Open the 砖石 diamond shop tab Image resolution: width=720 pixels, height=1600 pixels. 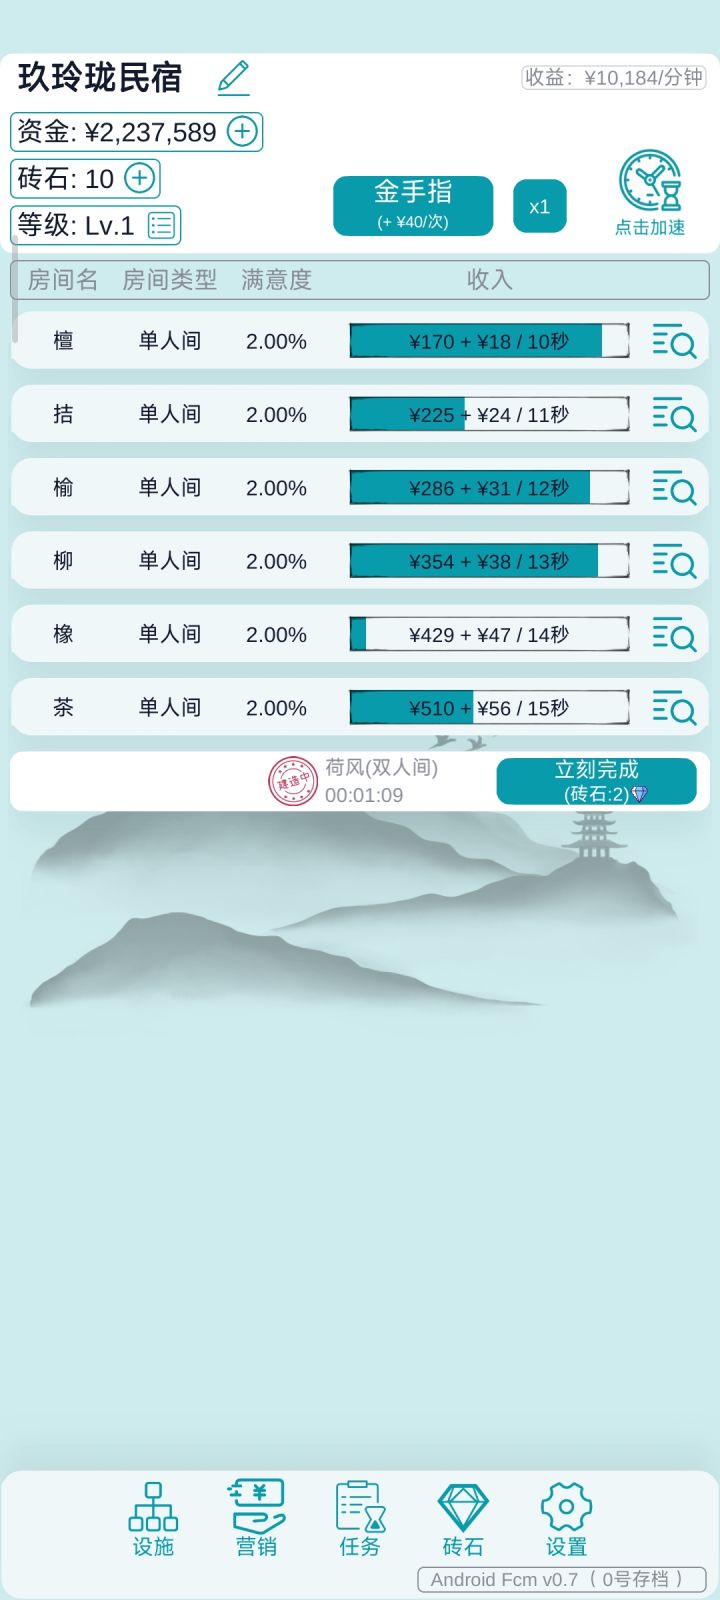pyautogui.click(x=463, y=1520)
